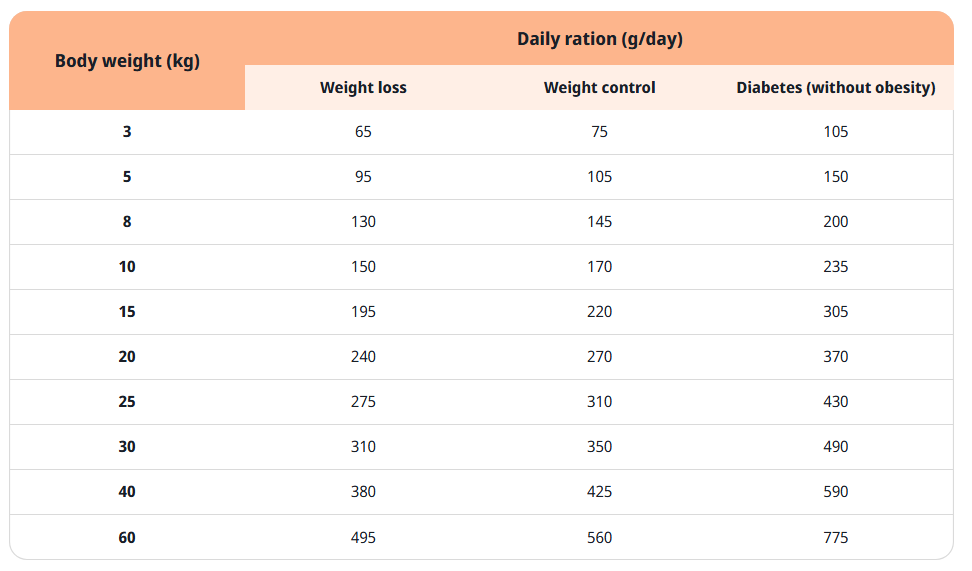Click the weight loss value 65
972x571 pixels.
pyautogui.click(x=363, y=132)
